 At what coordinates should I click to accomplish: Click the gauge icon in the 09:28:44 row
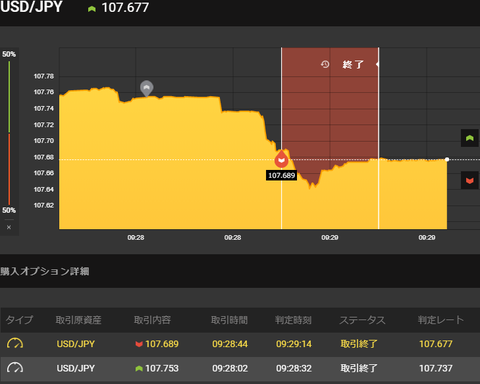(15, 343)
